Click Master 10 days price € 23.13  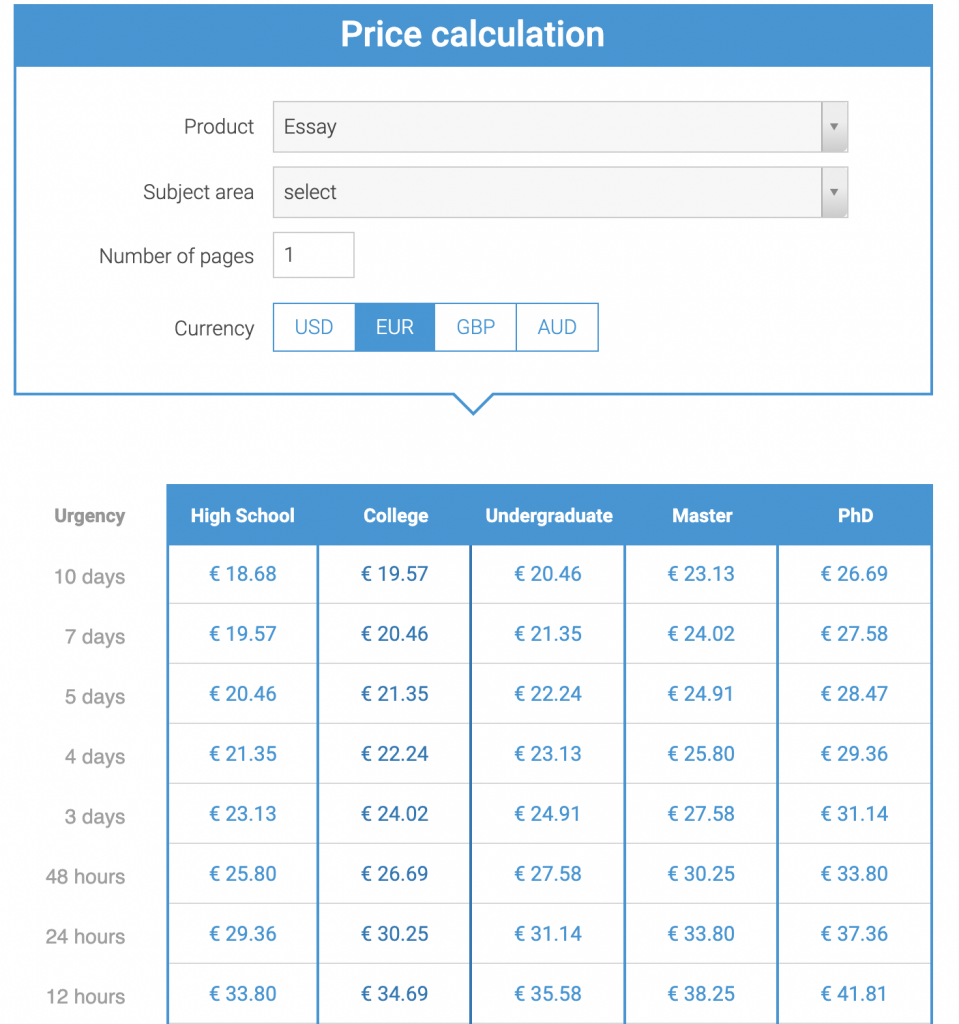701,574
